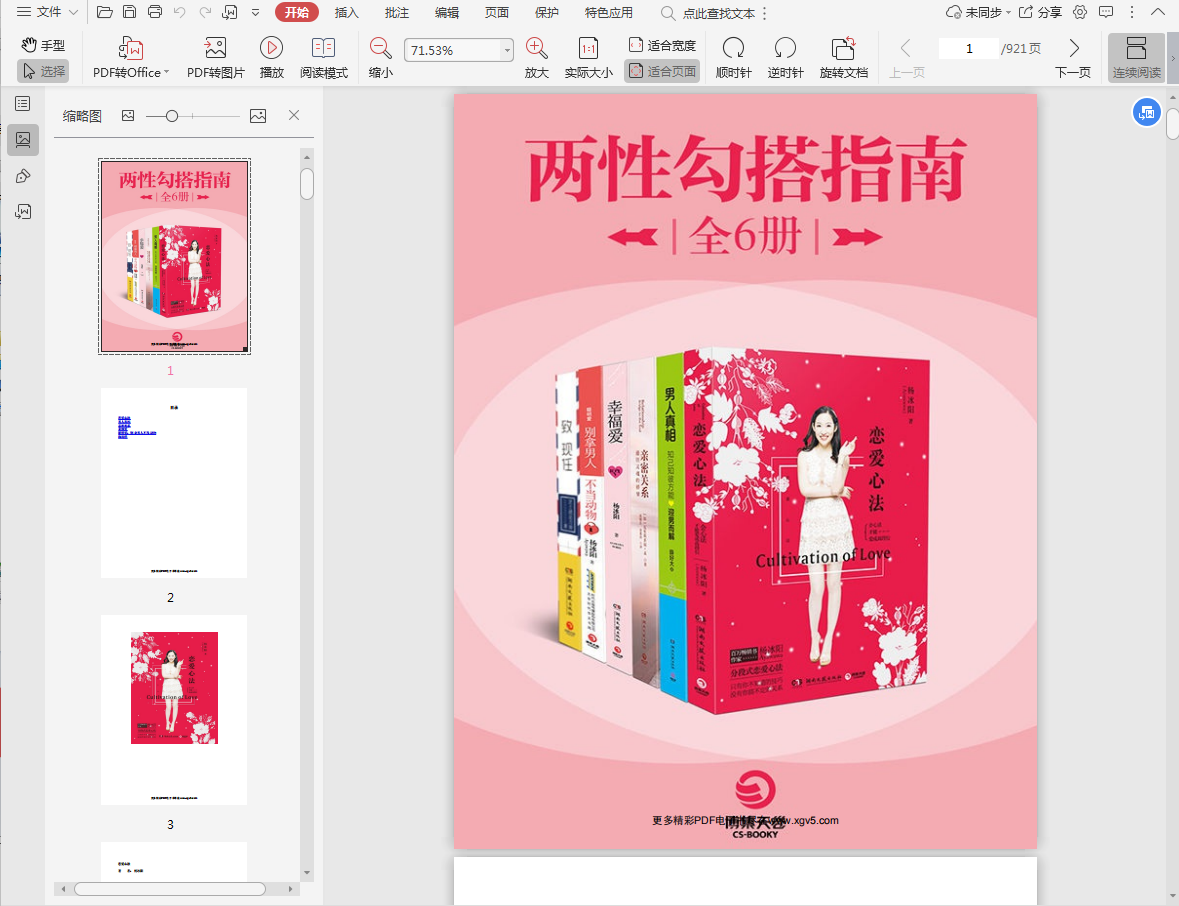The width and height of the screenshot is (1179, 906).
Task: Toggle 连续阅读 continuous reading mode
Action: point(1136,58)
